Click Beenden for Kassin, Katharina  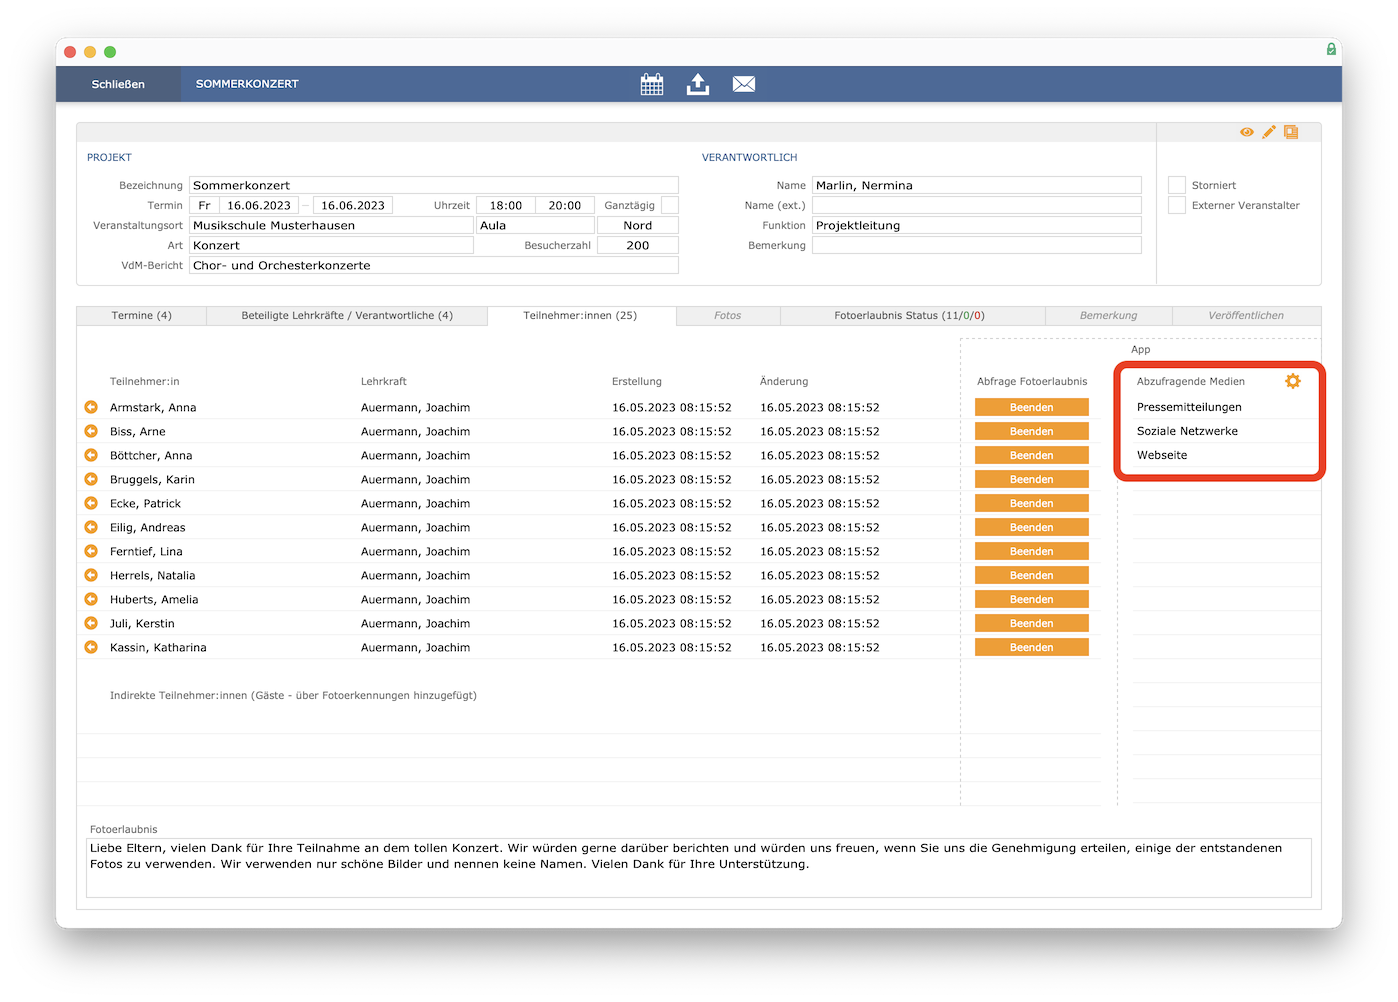point(1032,647)
